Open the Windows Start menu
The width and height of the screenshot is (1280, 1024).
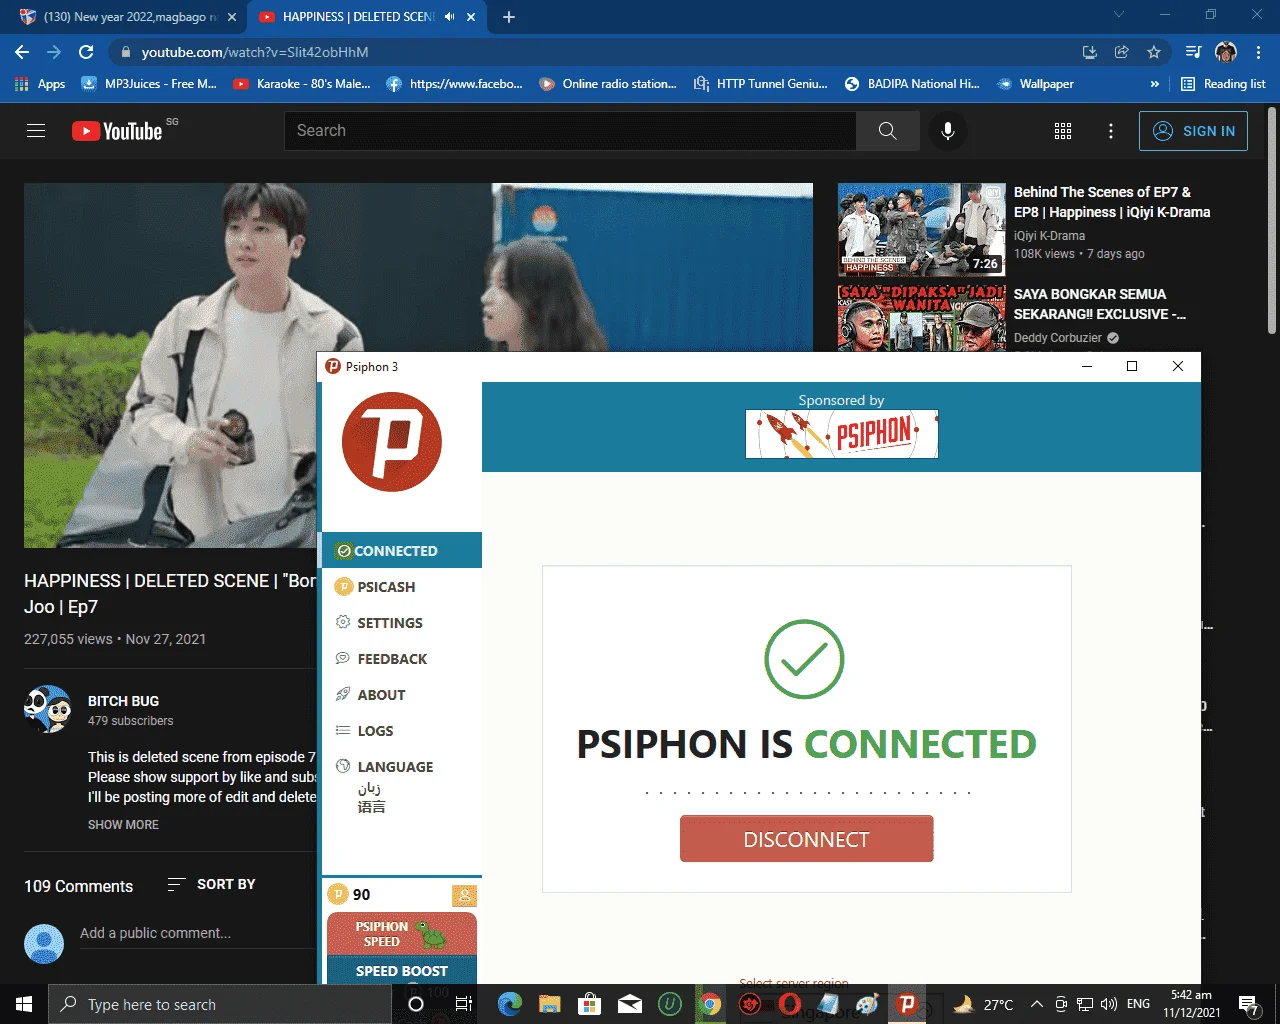tap(24, 1004)
